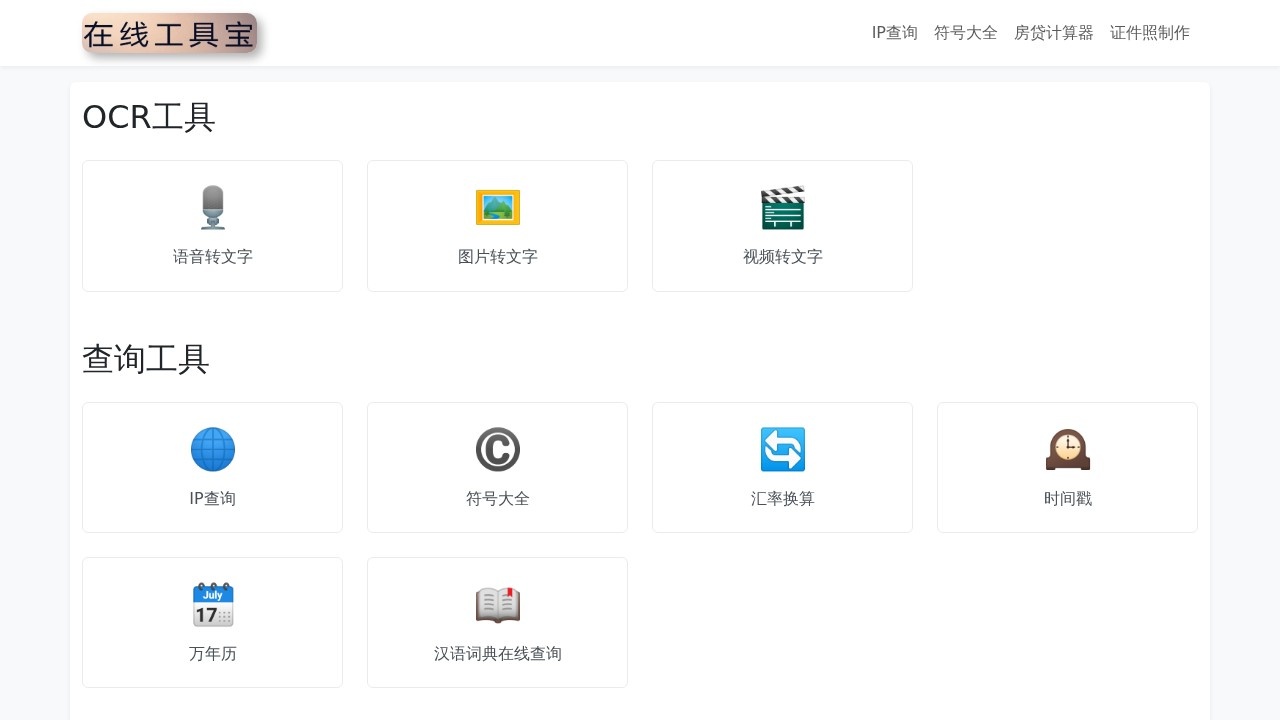The width and height of the screenshot is (1280, 720).
Task: Open IP查询 from the top navigation
Action: pos(894,32)
